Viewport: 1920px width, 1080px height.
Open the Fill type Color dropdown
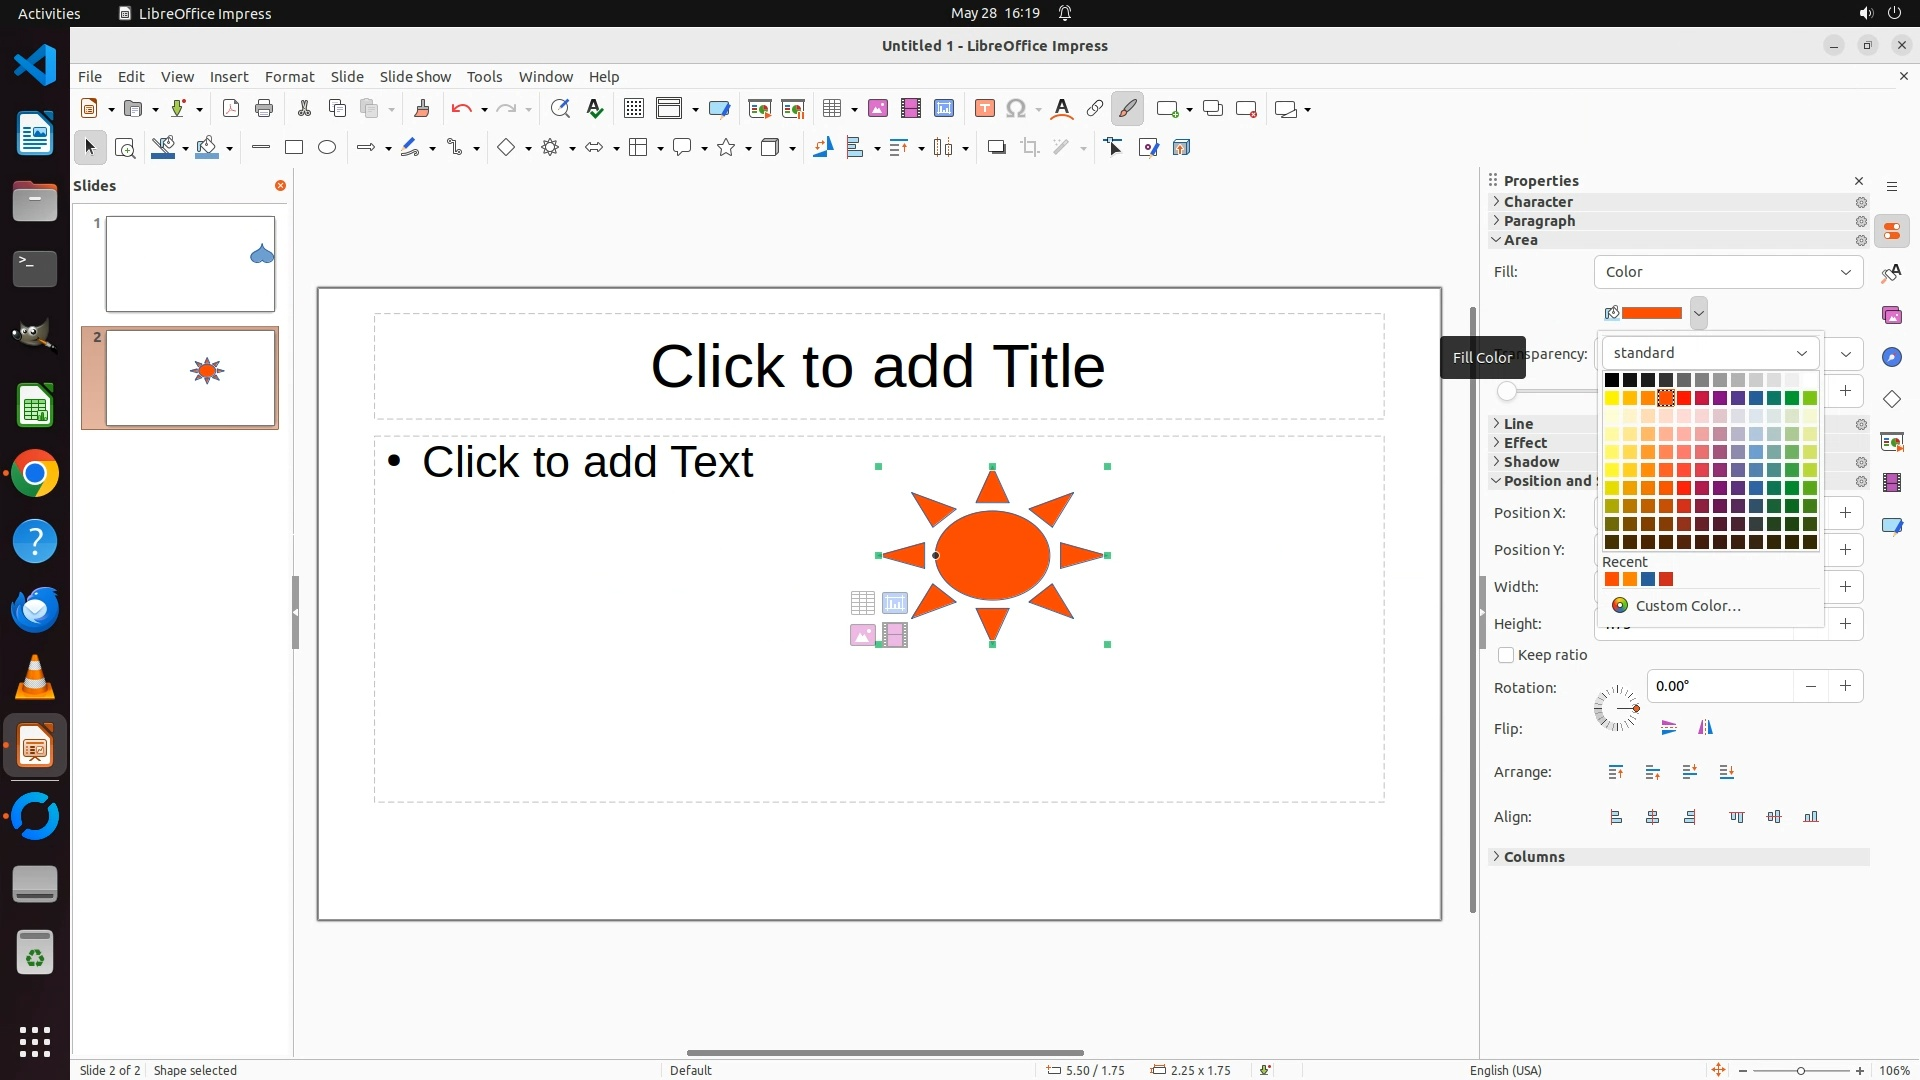coord(1727,272)
